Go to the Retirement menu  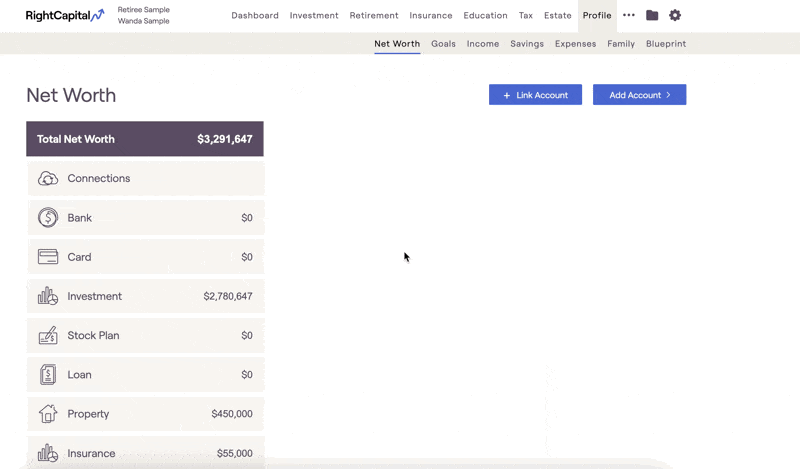pyautogui.click(x=374, y=15)
